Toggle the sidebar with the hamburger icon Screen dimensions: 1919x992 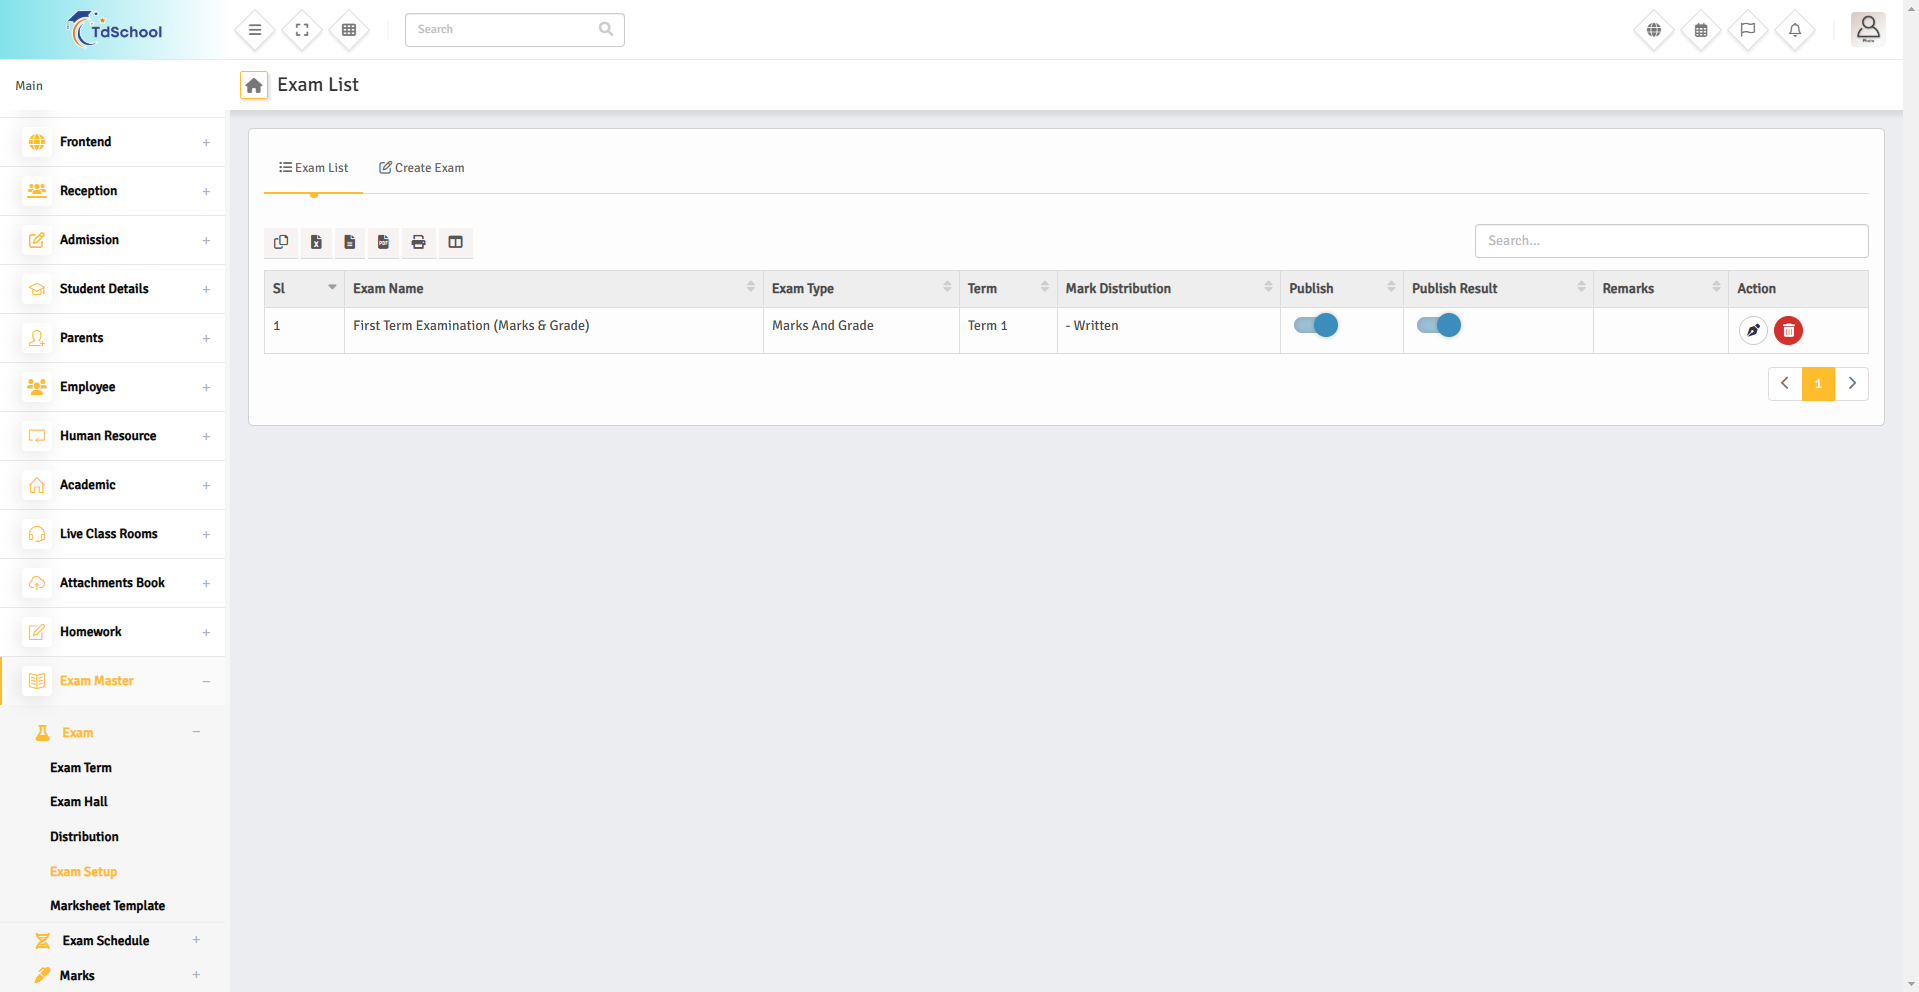(255, 30)
